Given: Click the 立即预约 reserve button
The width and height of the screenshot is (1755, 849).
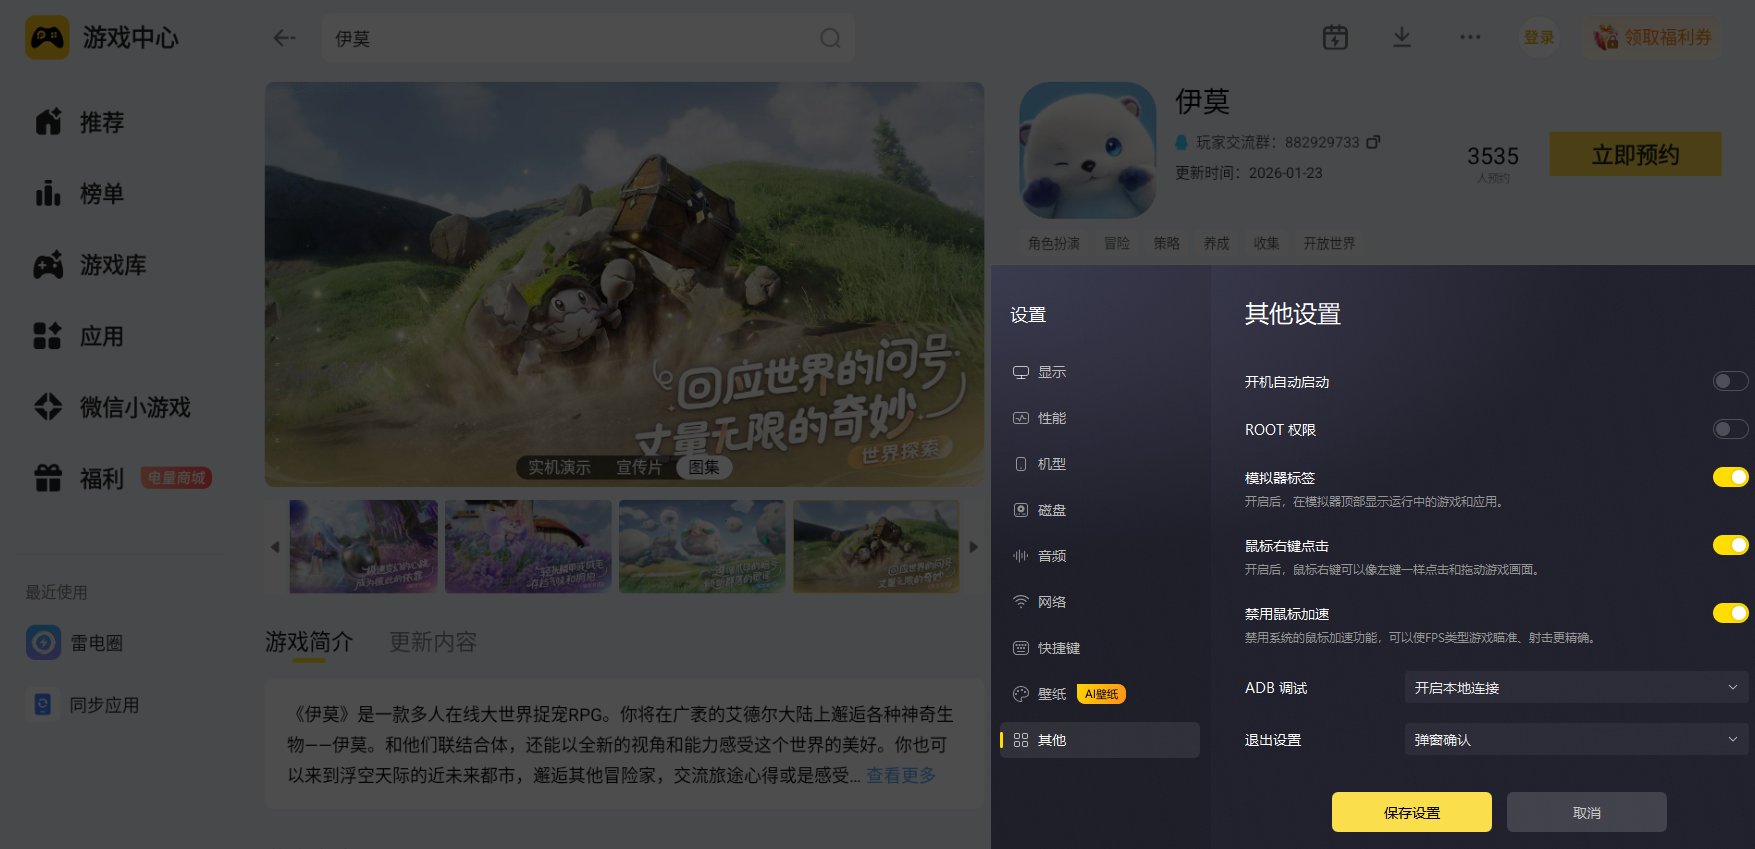Looking at the screenshot, I should pos(1635,155).
